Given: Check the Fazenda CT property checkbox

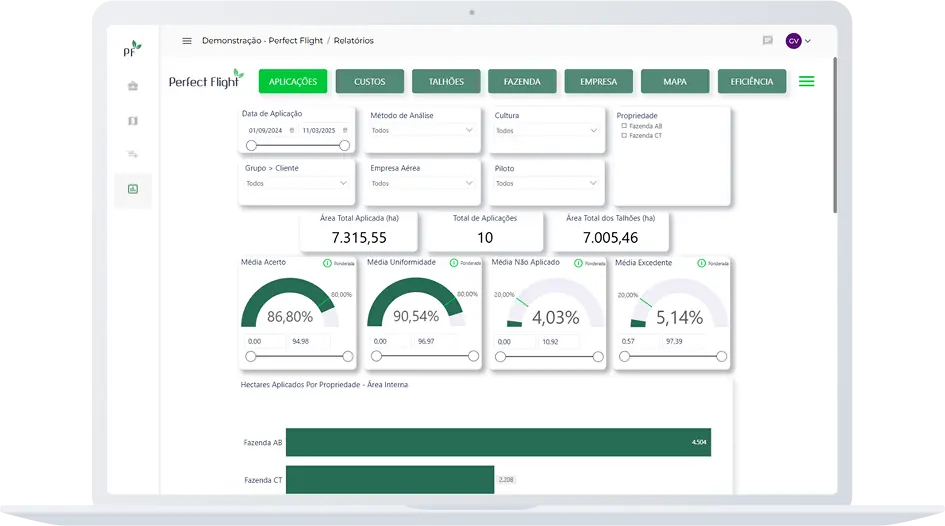Looking at the screenshot, I should point(624,136).
